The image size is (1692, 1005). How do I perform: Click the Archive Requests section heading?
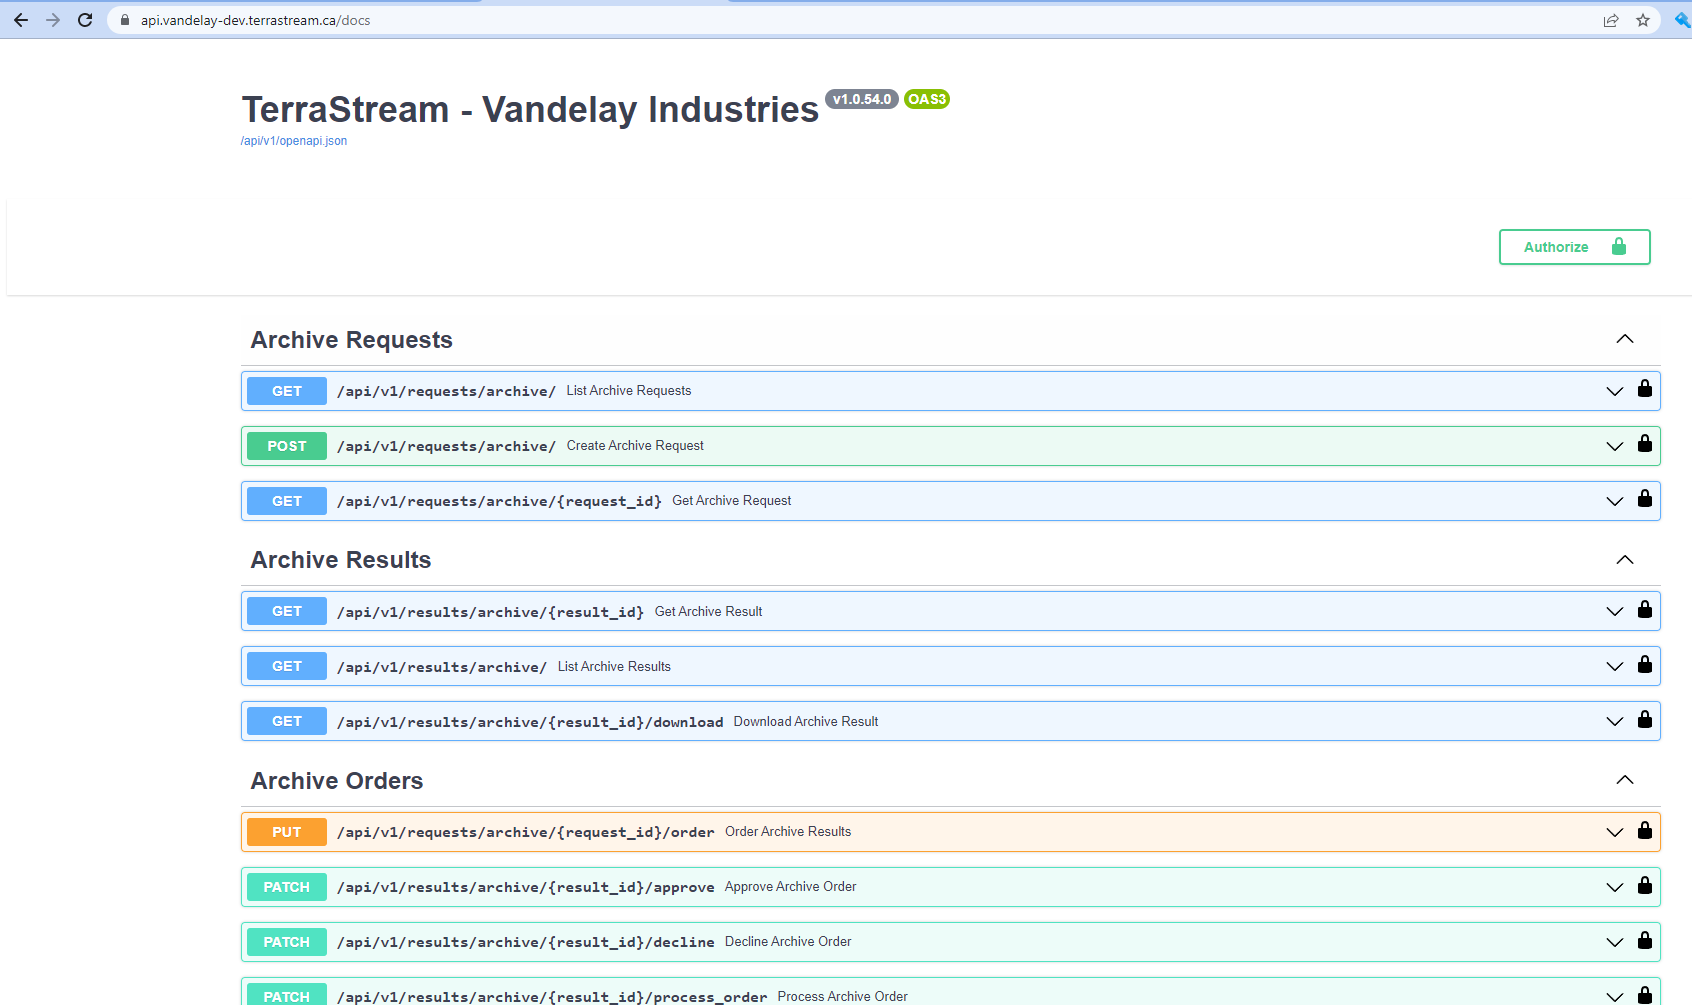(352, 340)
